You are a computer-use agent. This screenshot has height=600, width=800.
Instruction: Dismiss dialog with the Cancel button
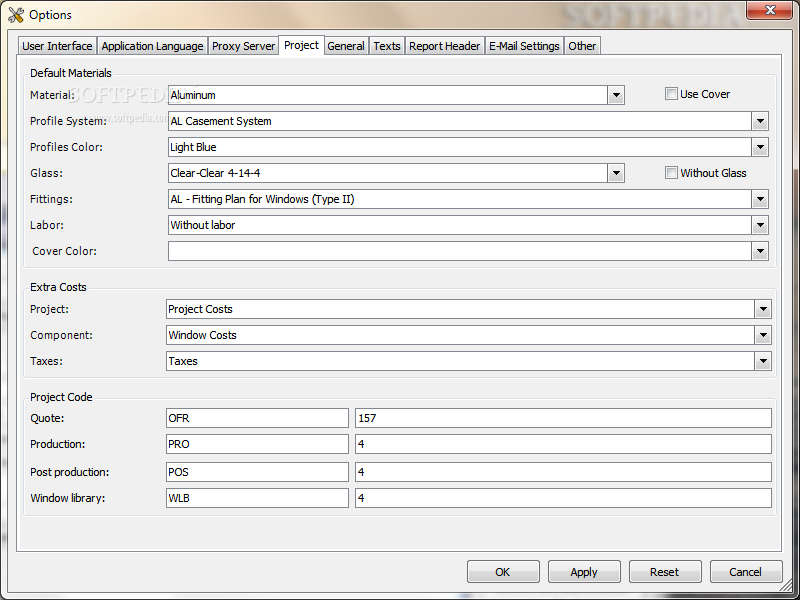tap(746, 572)
